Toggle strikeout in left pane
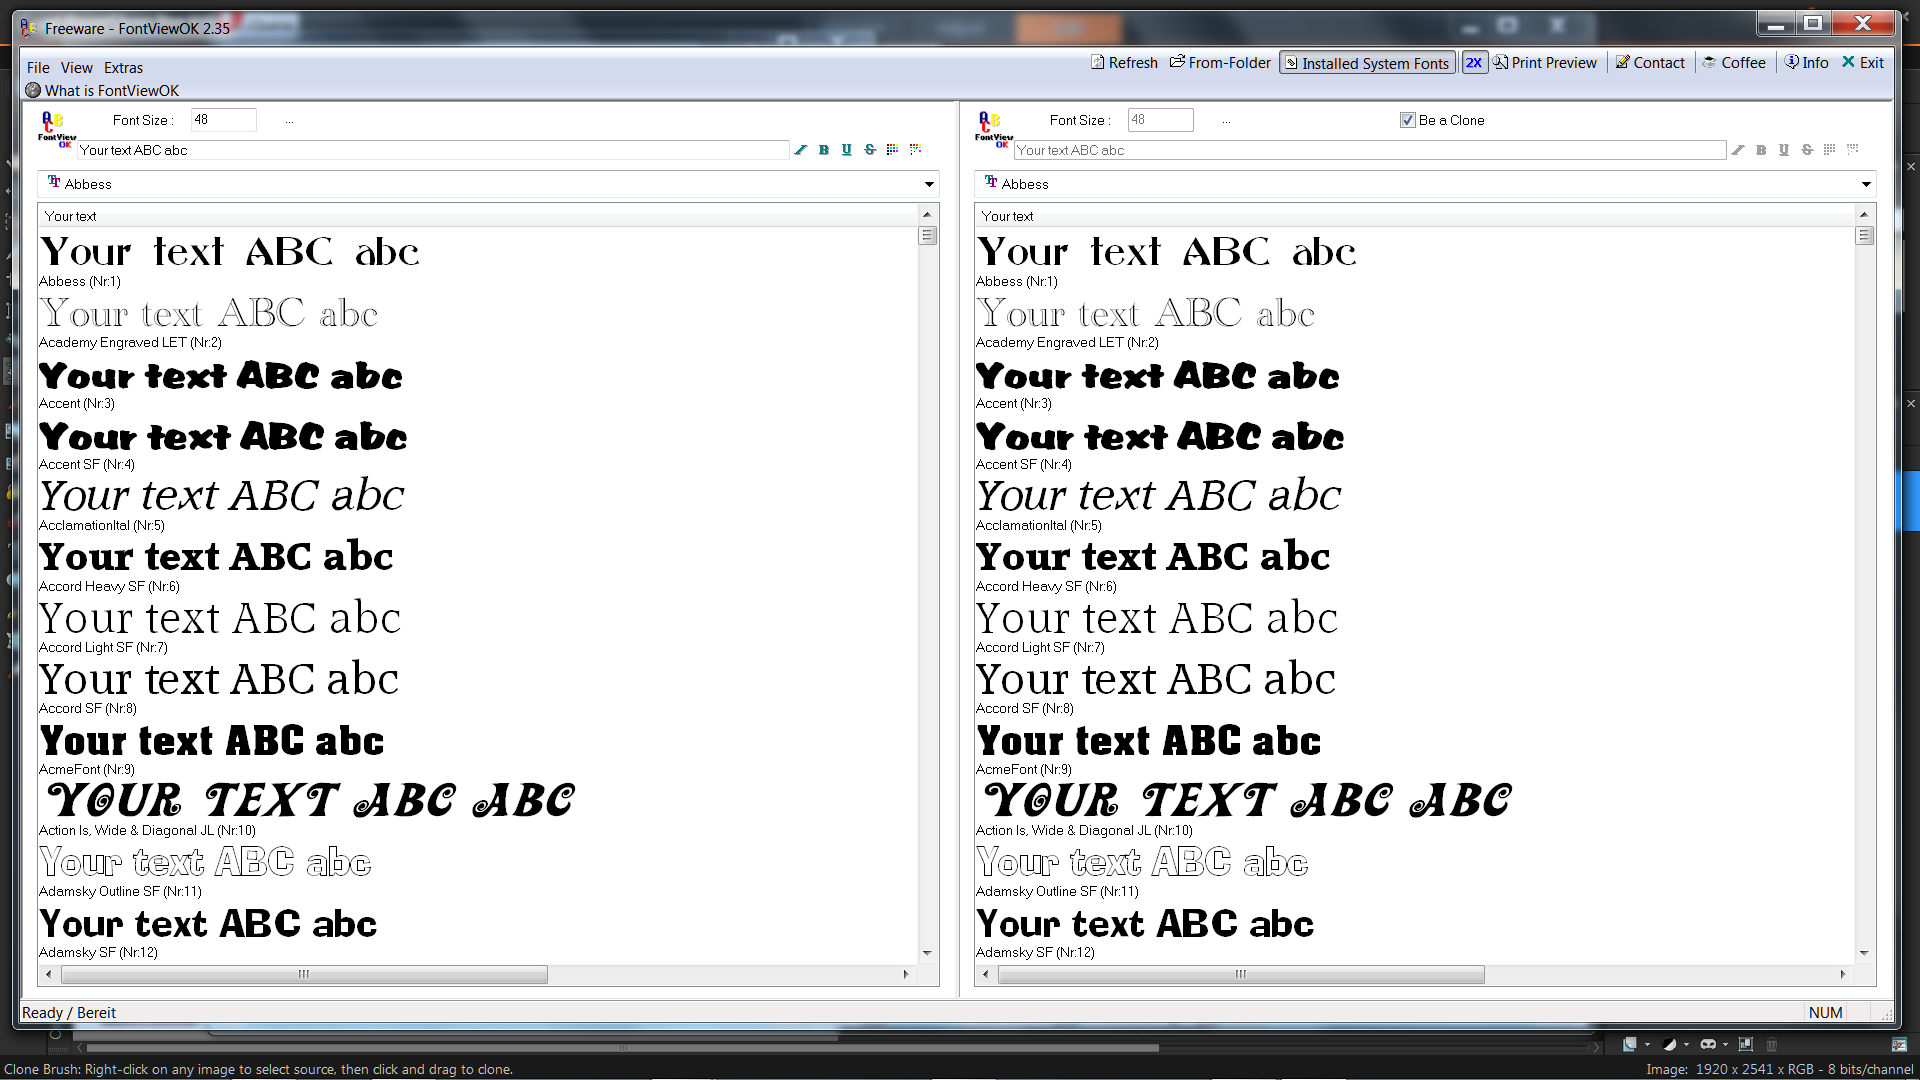The height and width of the screenshot is (1080, 1920). coord(870,150)
